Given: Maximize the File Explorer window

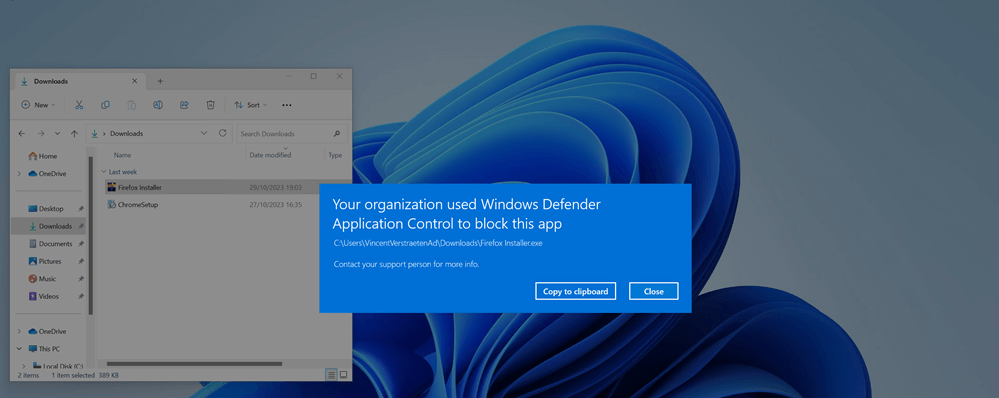Looking at the screenshot, I should (313, 76).
